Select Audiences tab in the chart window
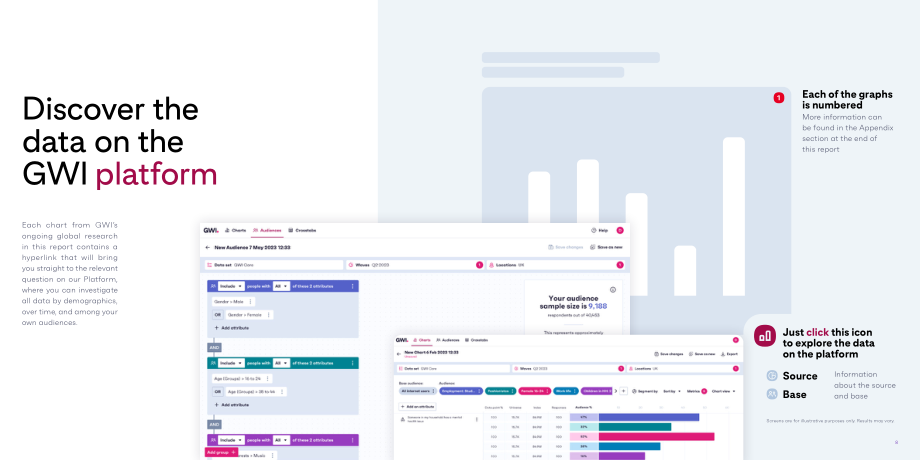Image resolution: width=920 pixels, height=460 pixels. (448, 340)
